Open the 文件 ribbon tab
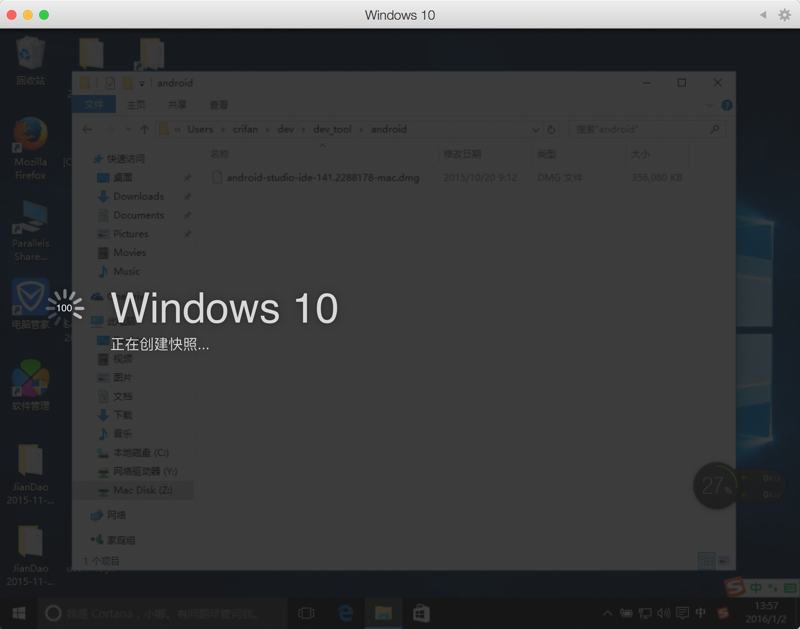The height and width of the screenshot is (629, 800). [x=94, y=105]
